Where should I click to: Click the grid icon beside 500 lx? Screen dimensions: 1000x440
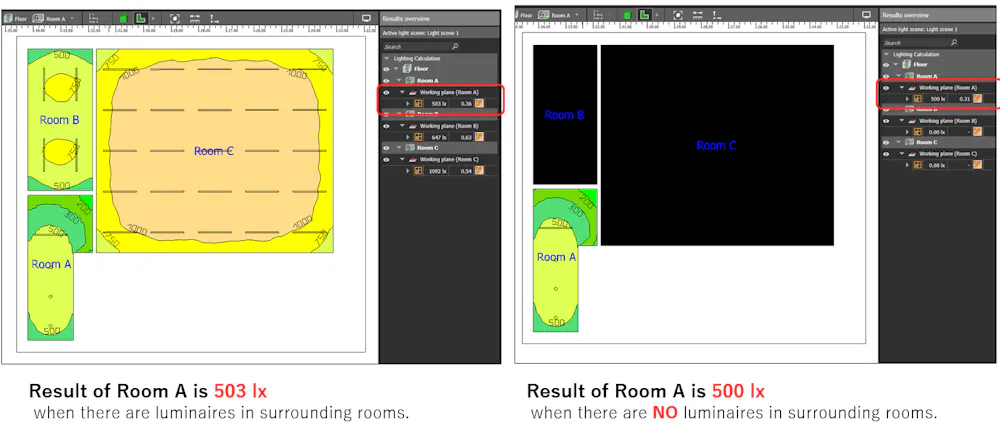[918, 99]
